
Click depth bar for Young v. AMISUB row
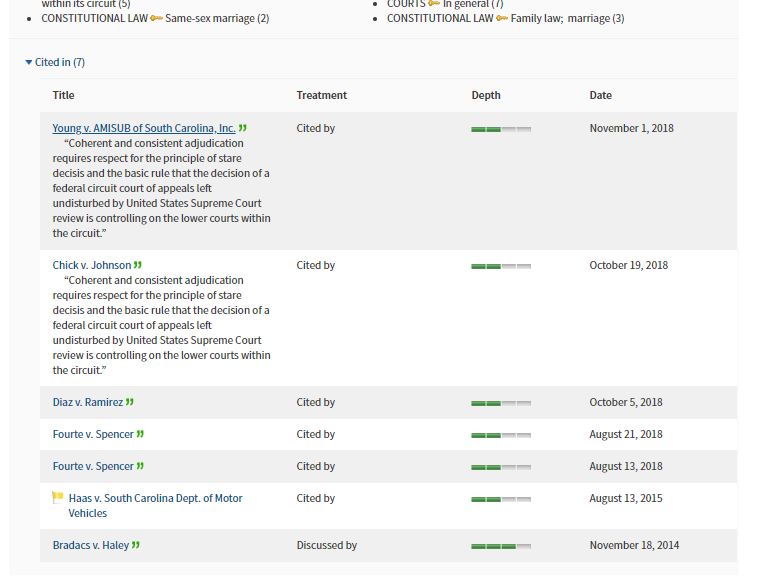pyautogui.click(x=501, y=129)
